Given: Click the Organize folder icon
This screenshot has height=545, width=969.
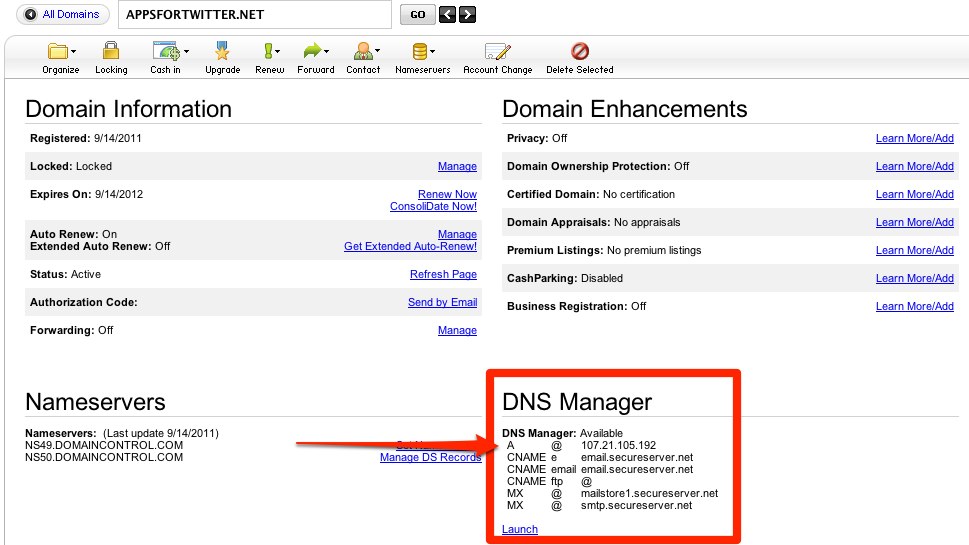Looking at the screenshot, I should [x=57, y=51].
